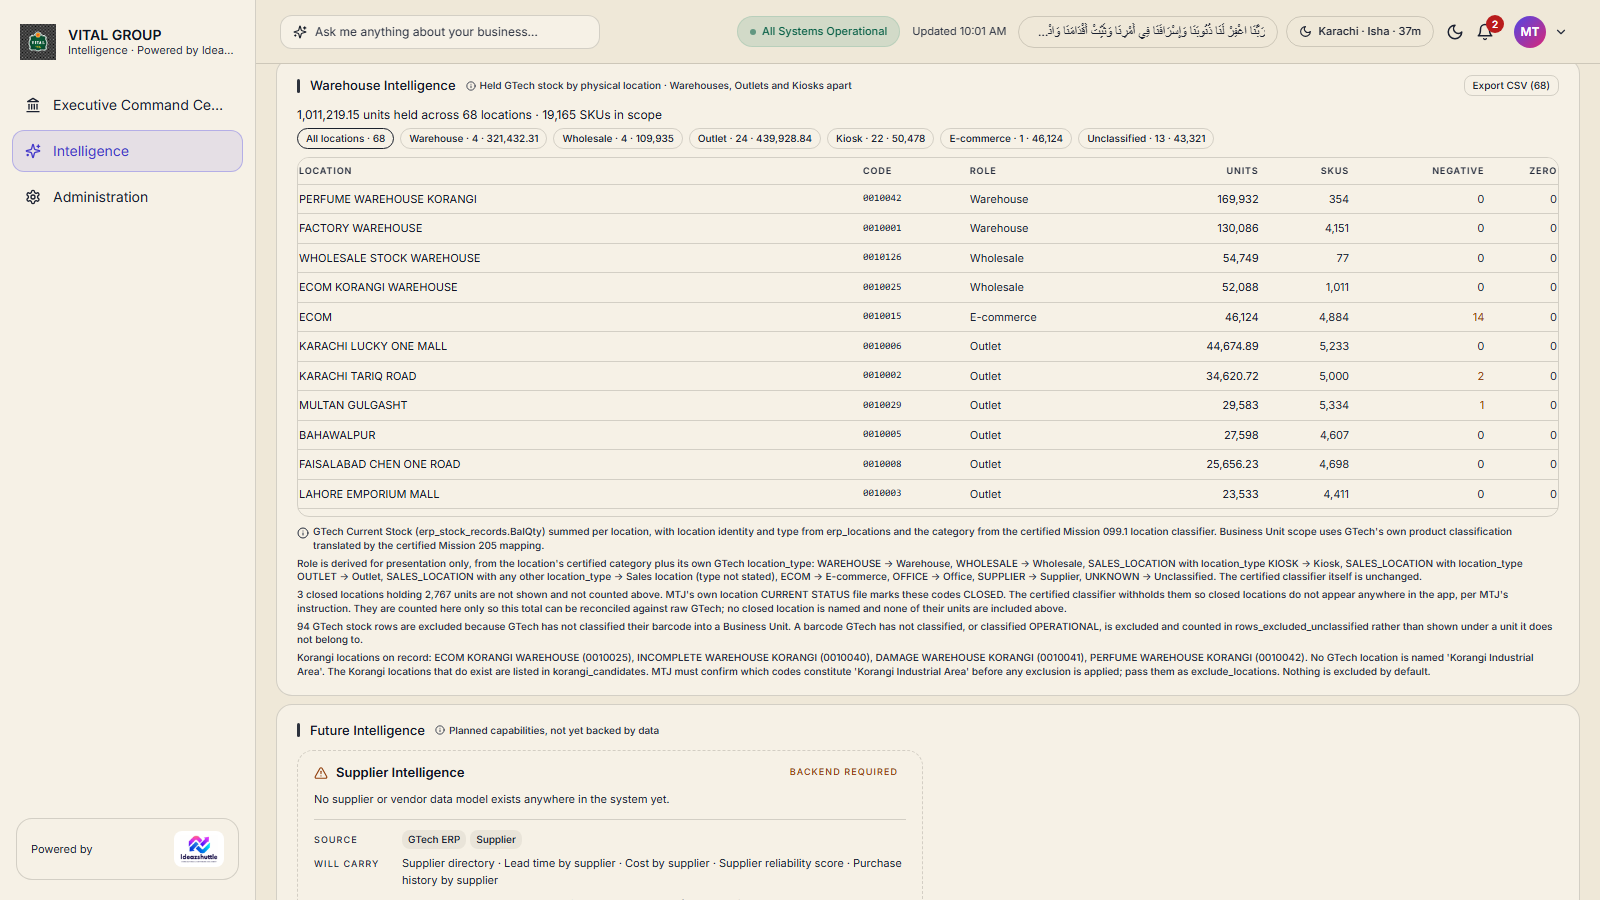Click the GTech ERP source tag
1600x900 pixels.
tap(434, 840)
